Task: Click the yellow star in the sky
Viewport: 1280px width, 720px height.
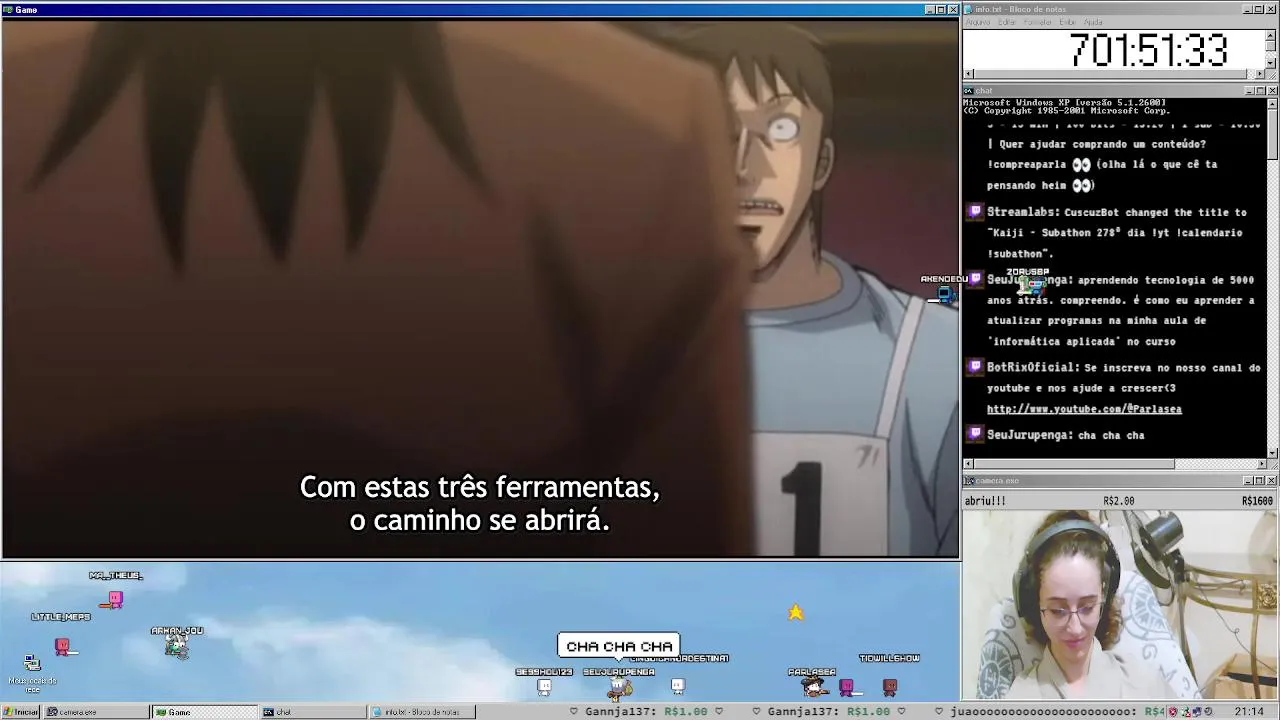Action: coord(795,612)
